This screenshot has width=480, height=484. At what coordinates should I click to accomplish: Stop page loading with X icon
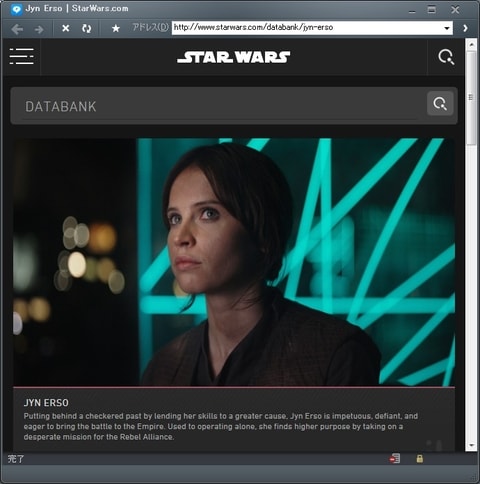pyautogui.click(x=66, y=28)
